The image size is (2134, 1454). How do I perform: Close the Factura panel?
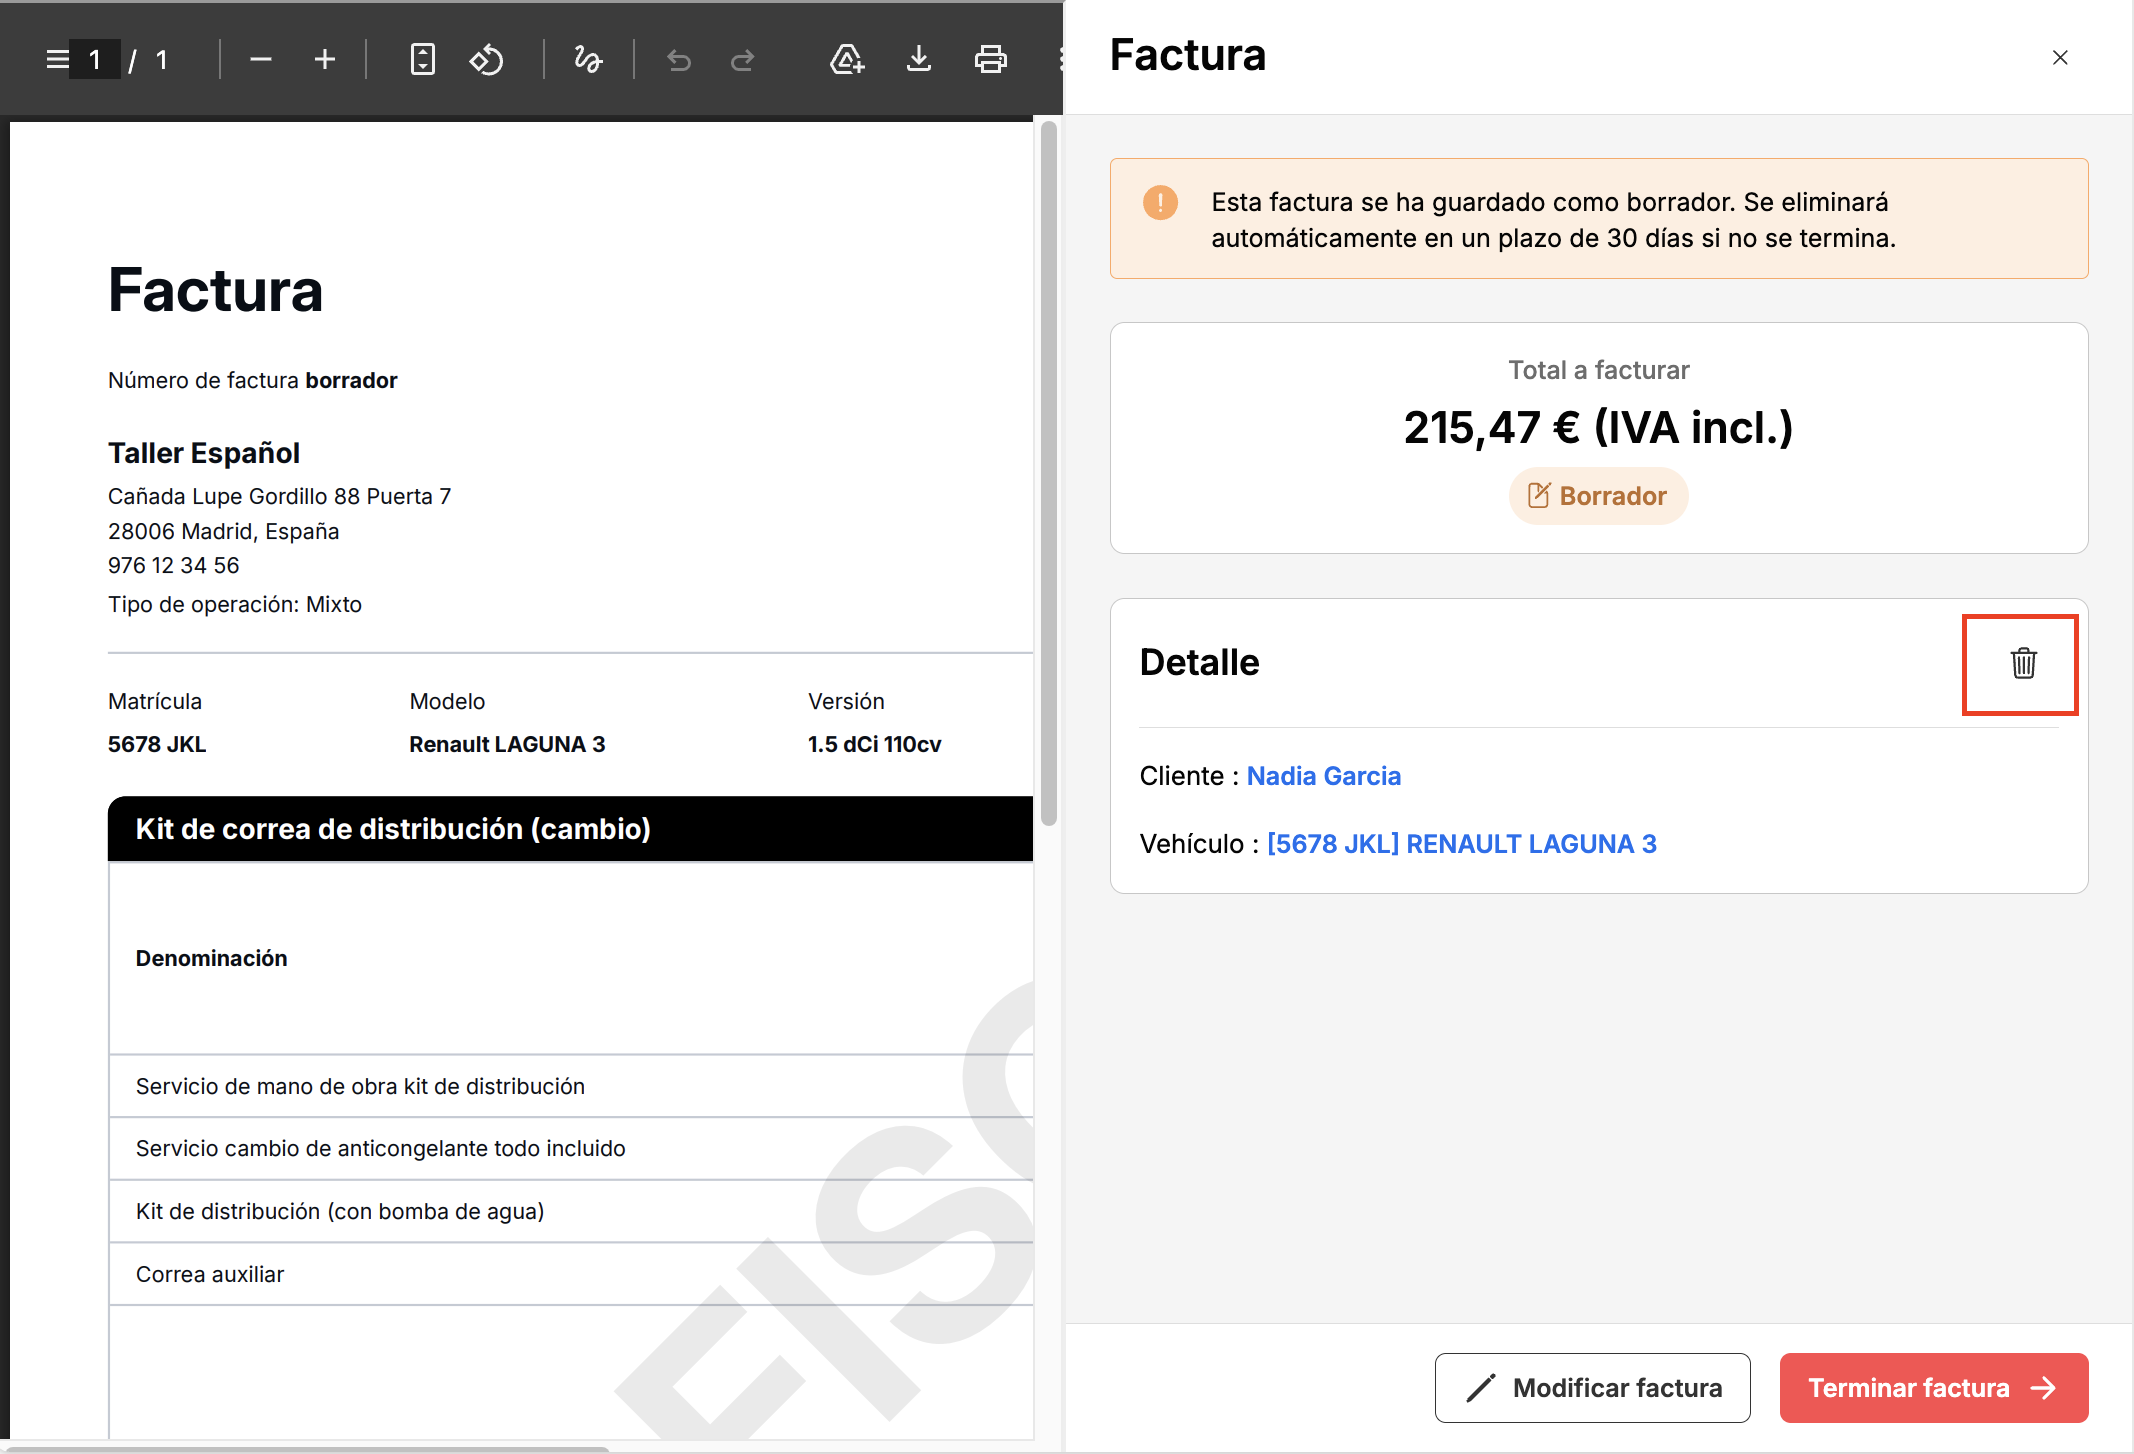[x=2060, y=58]
